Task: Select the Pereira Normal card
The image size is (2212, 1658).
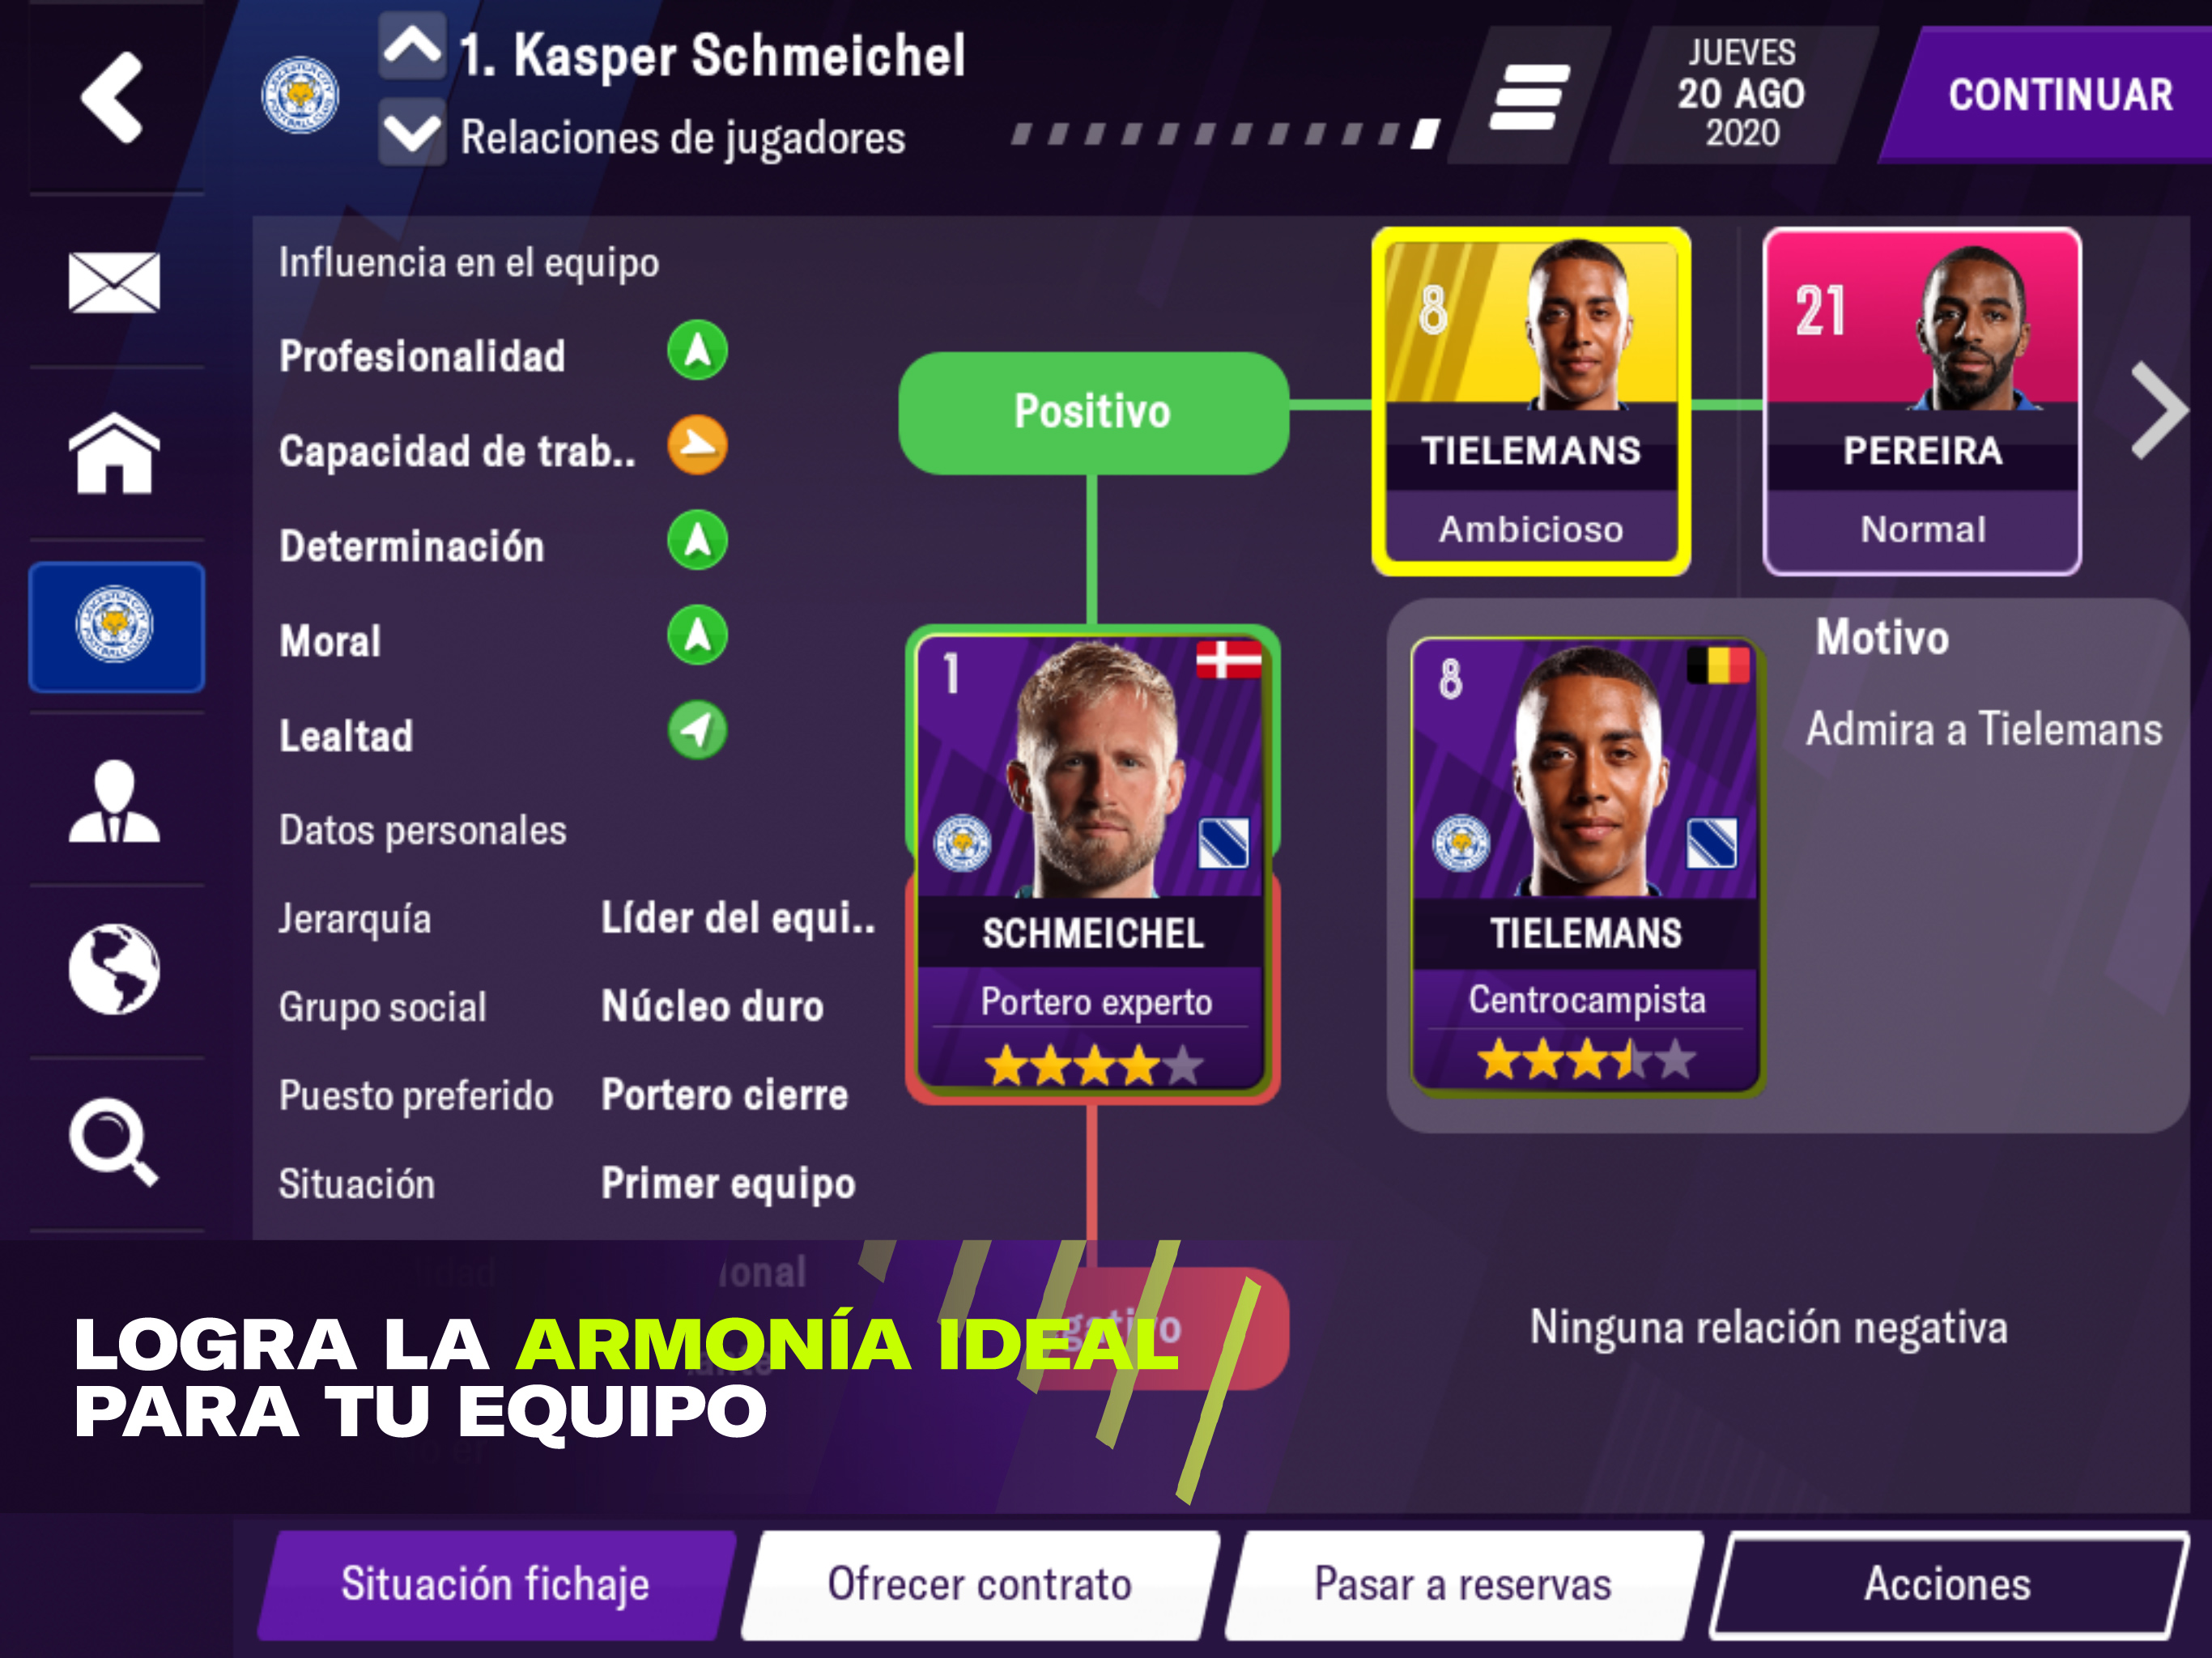Action: pyautogui.click(x=1922, y=401)
